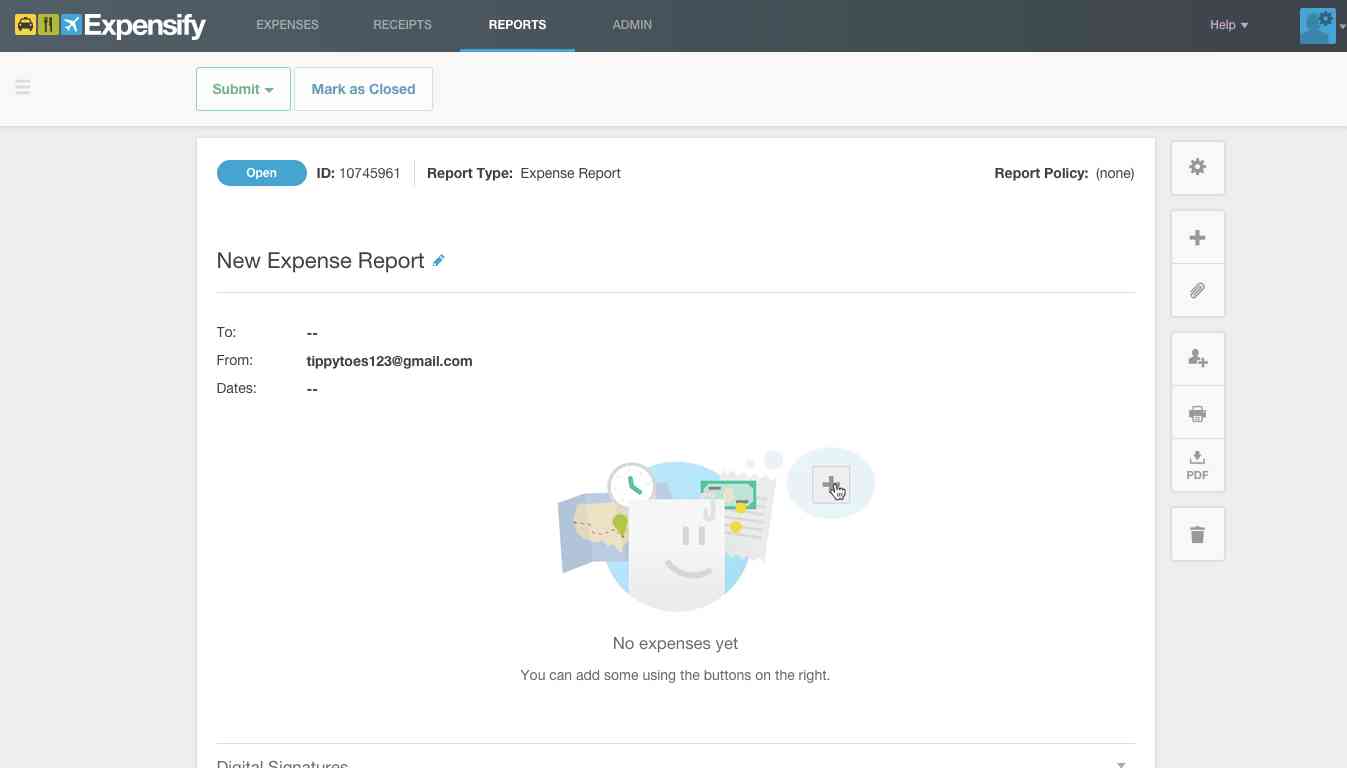Switch to the Receipts tab

pyautogui.click(x=402, y=25)
